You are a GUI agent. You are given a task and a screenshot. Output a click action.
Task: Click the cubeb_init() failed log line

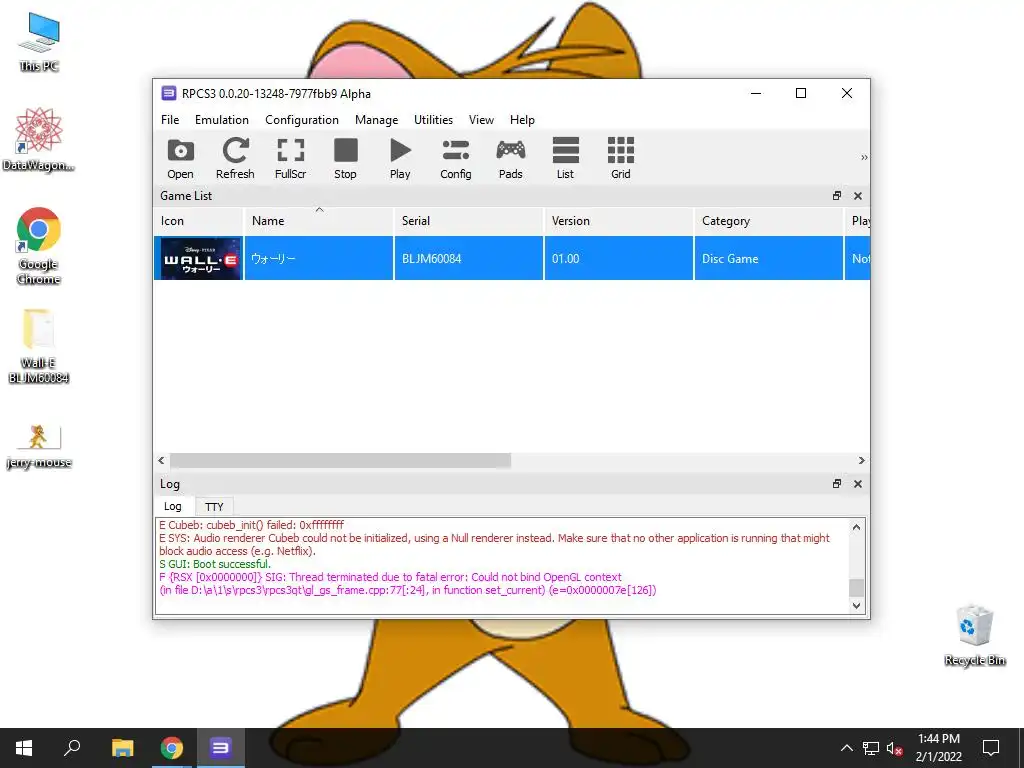click(251, 525)
